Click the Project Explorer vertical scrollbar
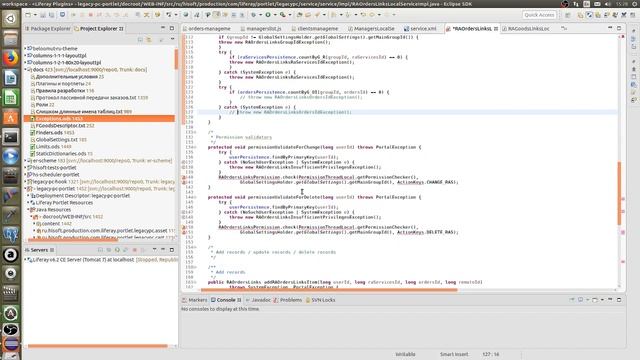Screen dimensions: 640x360 tap(176, 60)
